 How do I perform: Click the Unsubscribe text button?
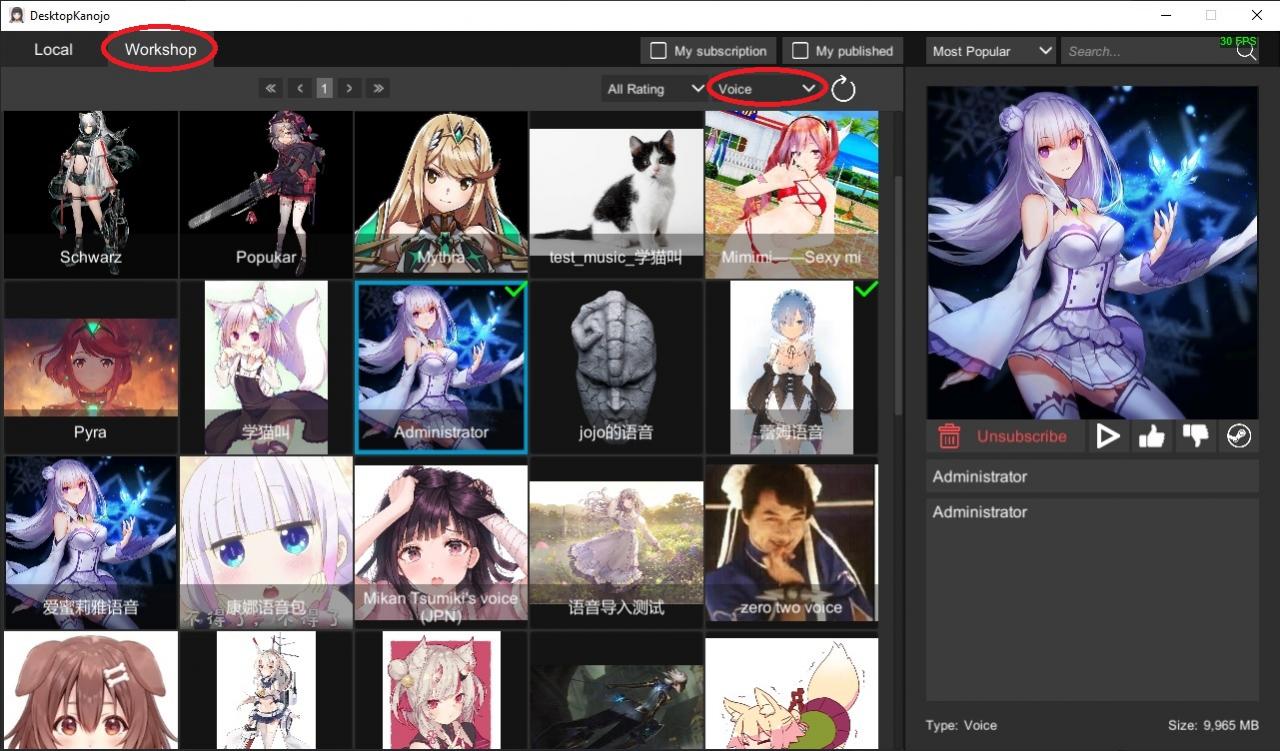click(x=1021, y=436)
